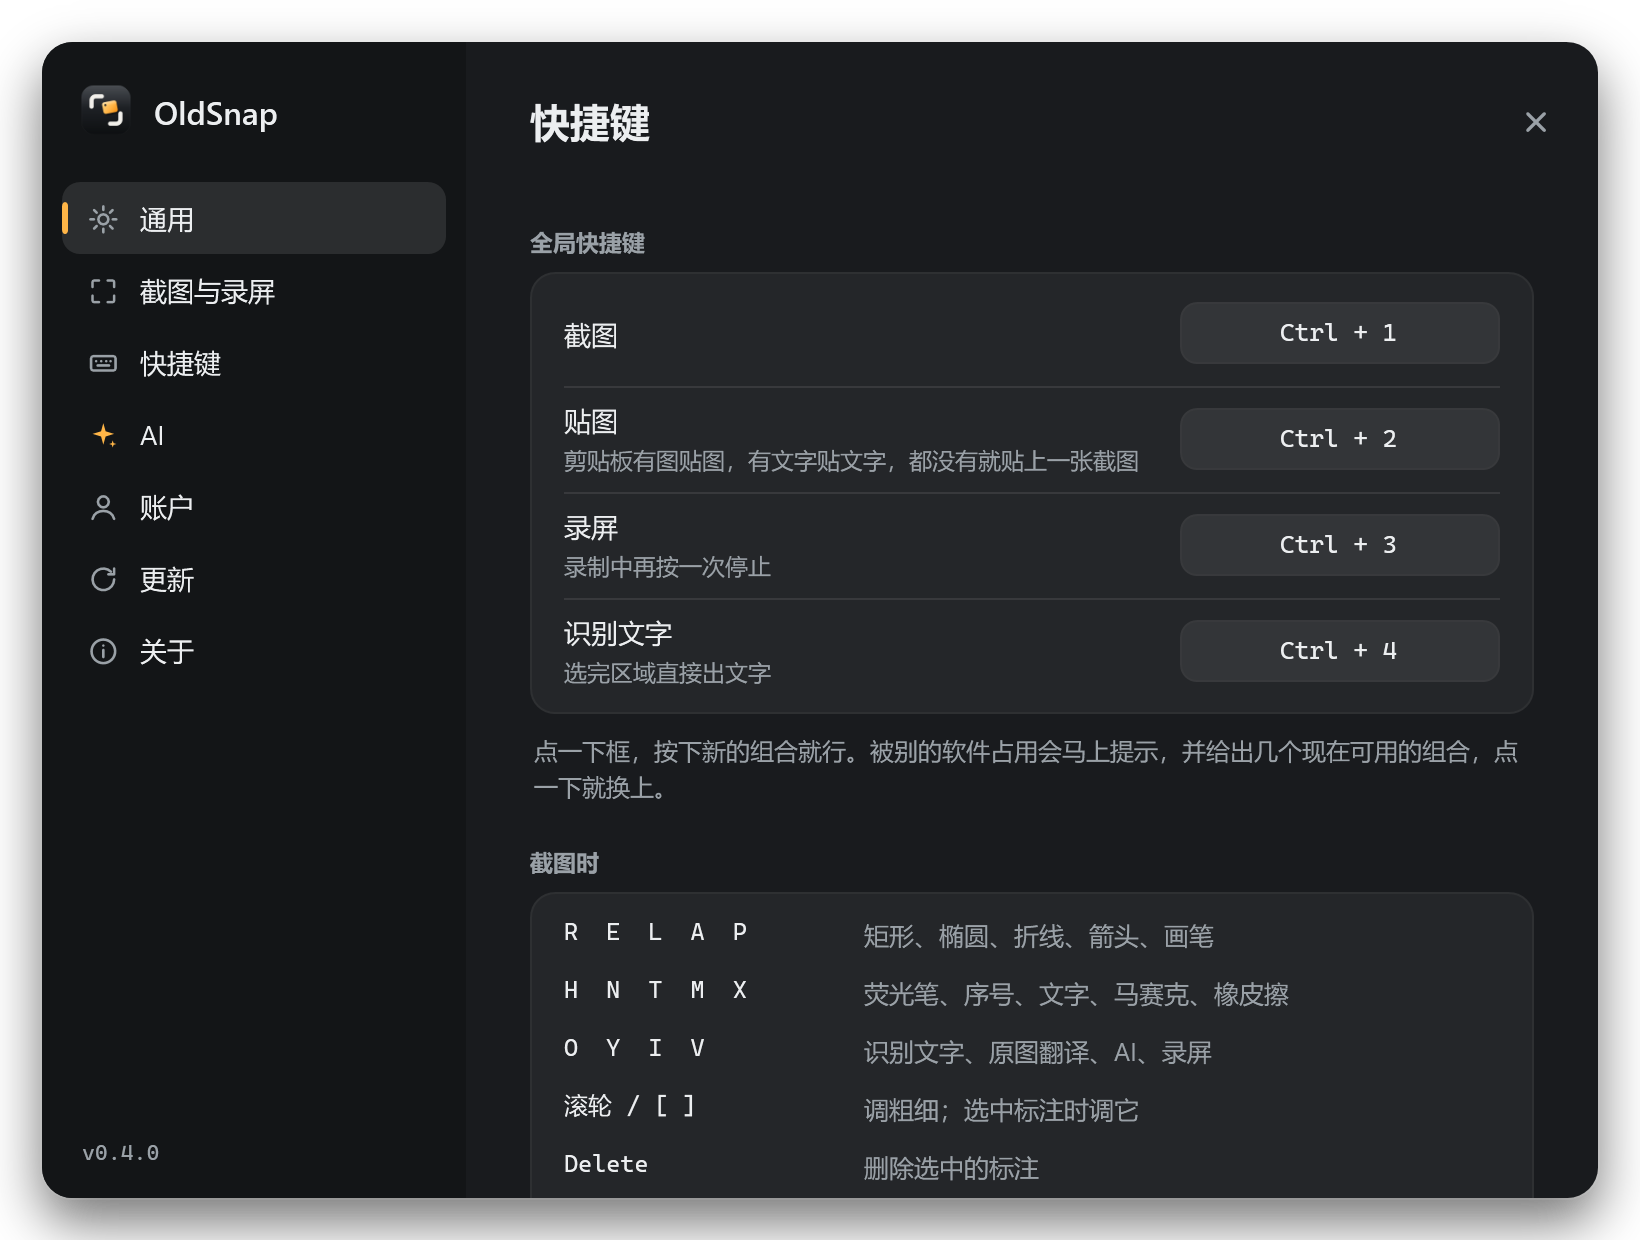The image size is (1640, 1240).
Task: Click the large 快捷键 page title
Action: click(x=590, y=124)
